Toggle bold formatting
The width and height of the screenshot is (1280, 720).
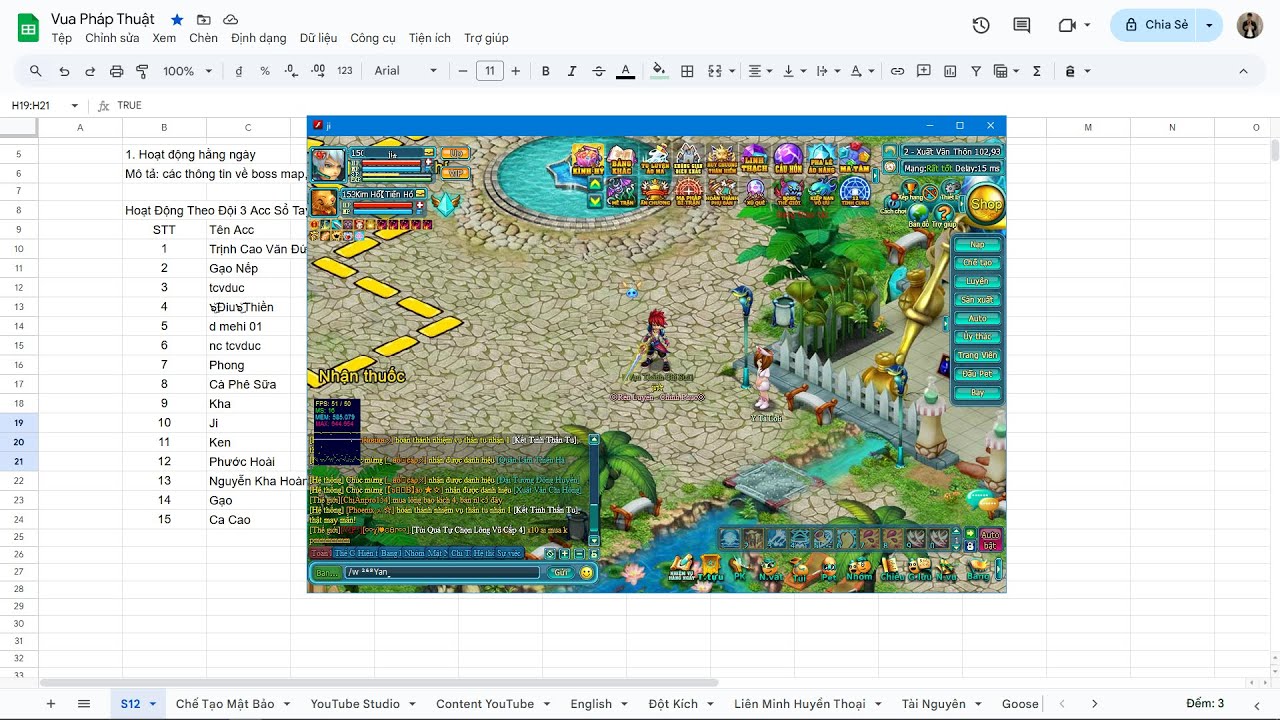tap(546, 71)
